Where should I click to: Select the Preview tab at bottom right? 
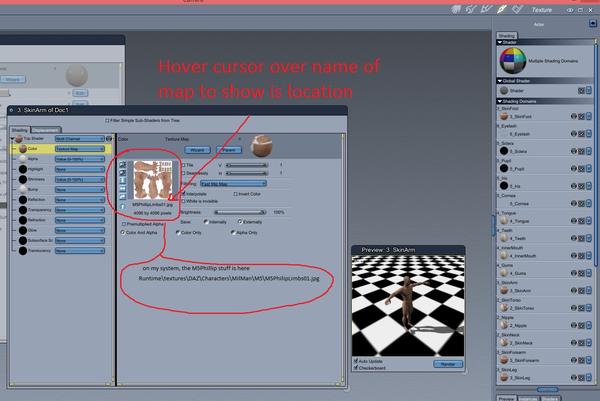(x=506, y=398)
